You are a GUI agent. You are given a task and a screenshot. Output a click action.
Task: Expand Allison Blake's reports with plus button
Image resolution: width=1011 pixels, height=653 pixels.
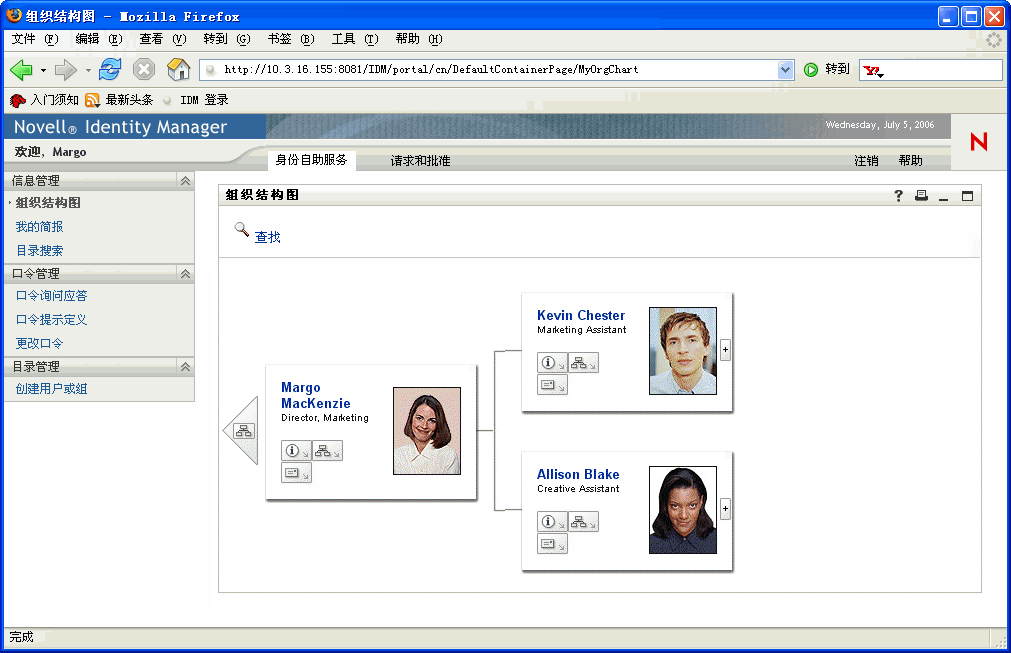click(x=725, y=509)
